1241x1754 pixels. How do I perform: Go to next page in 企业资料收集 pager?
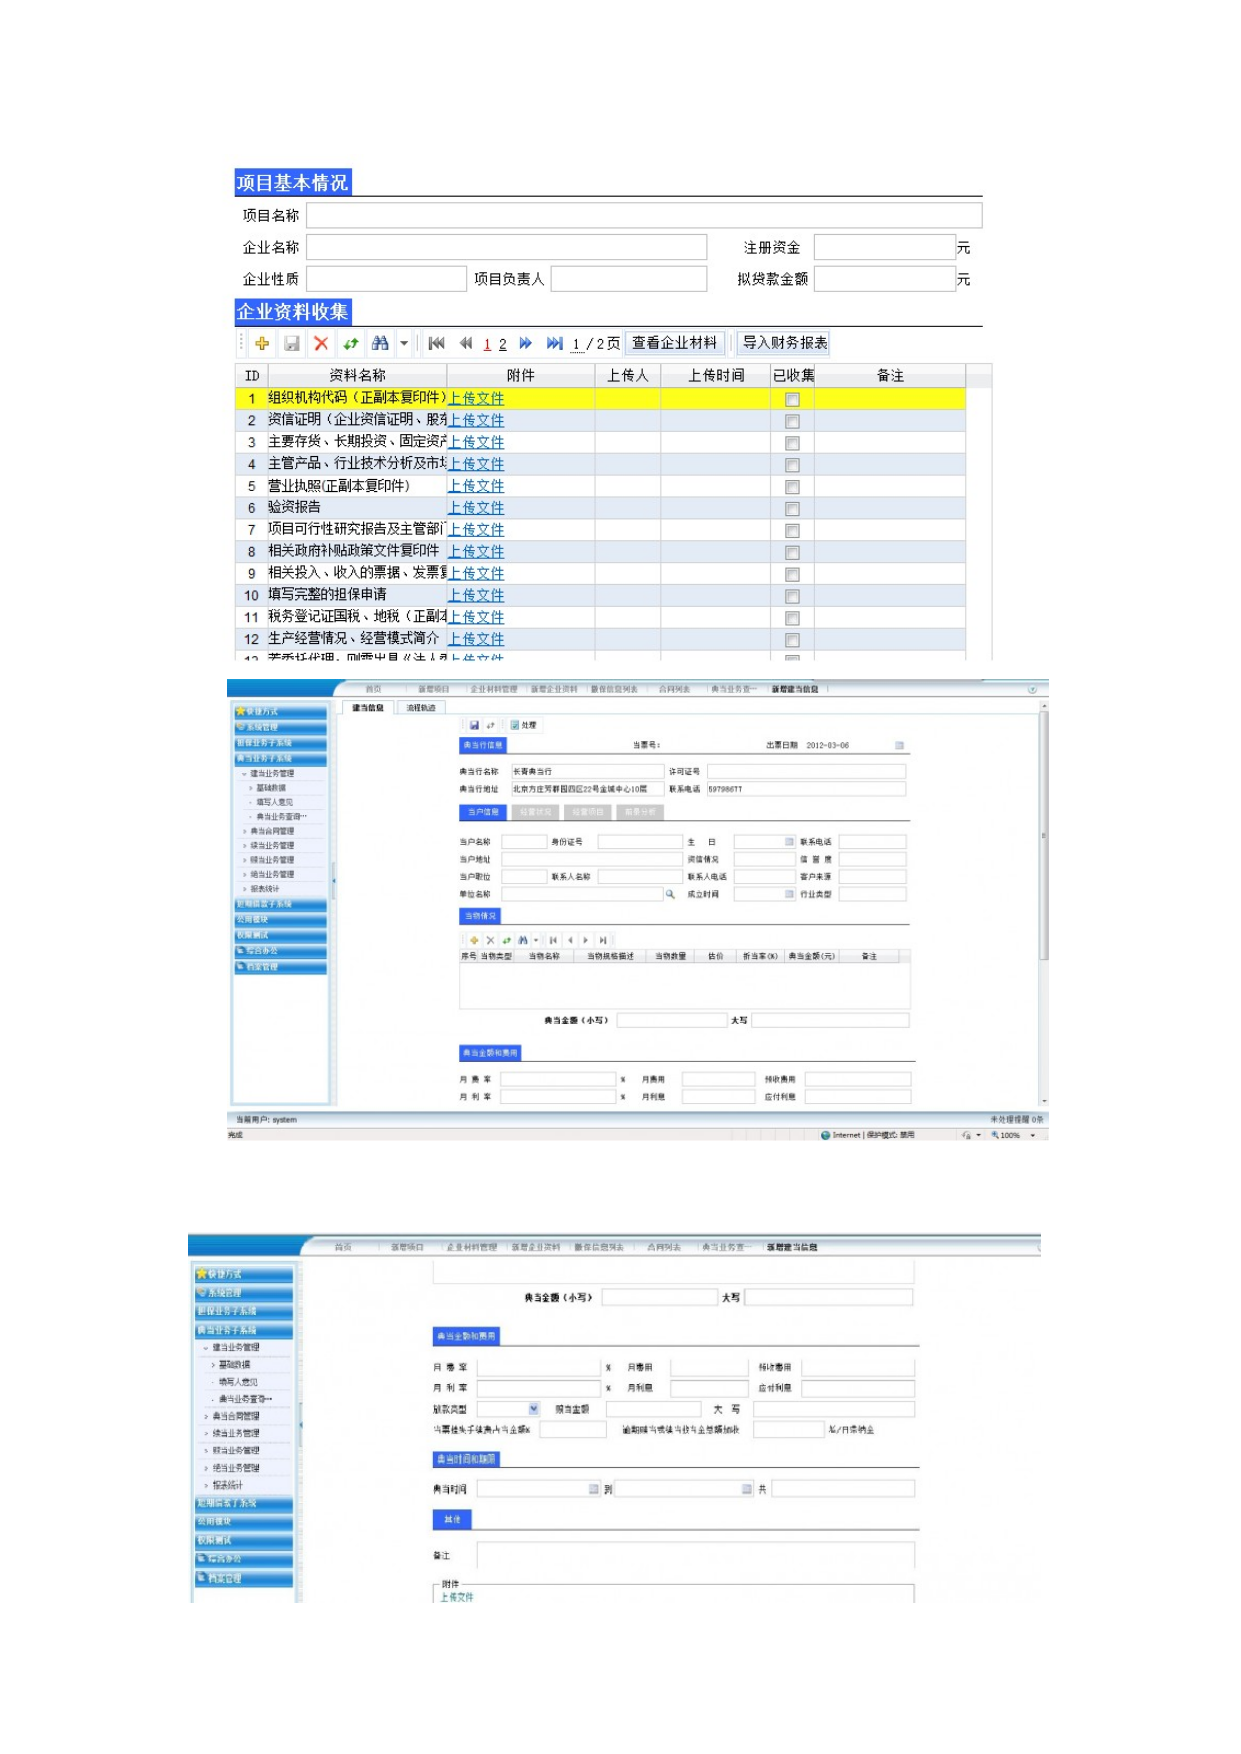point(525,343)
